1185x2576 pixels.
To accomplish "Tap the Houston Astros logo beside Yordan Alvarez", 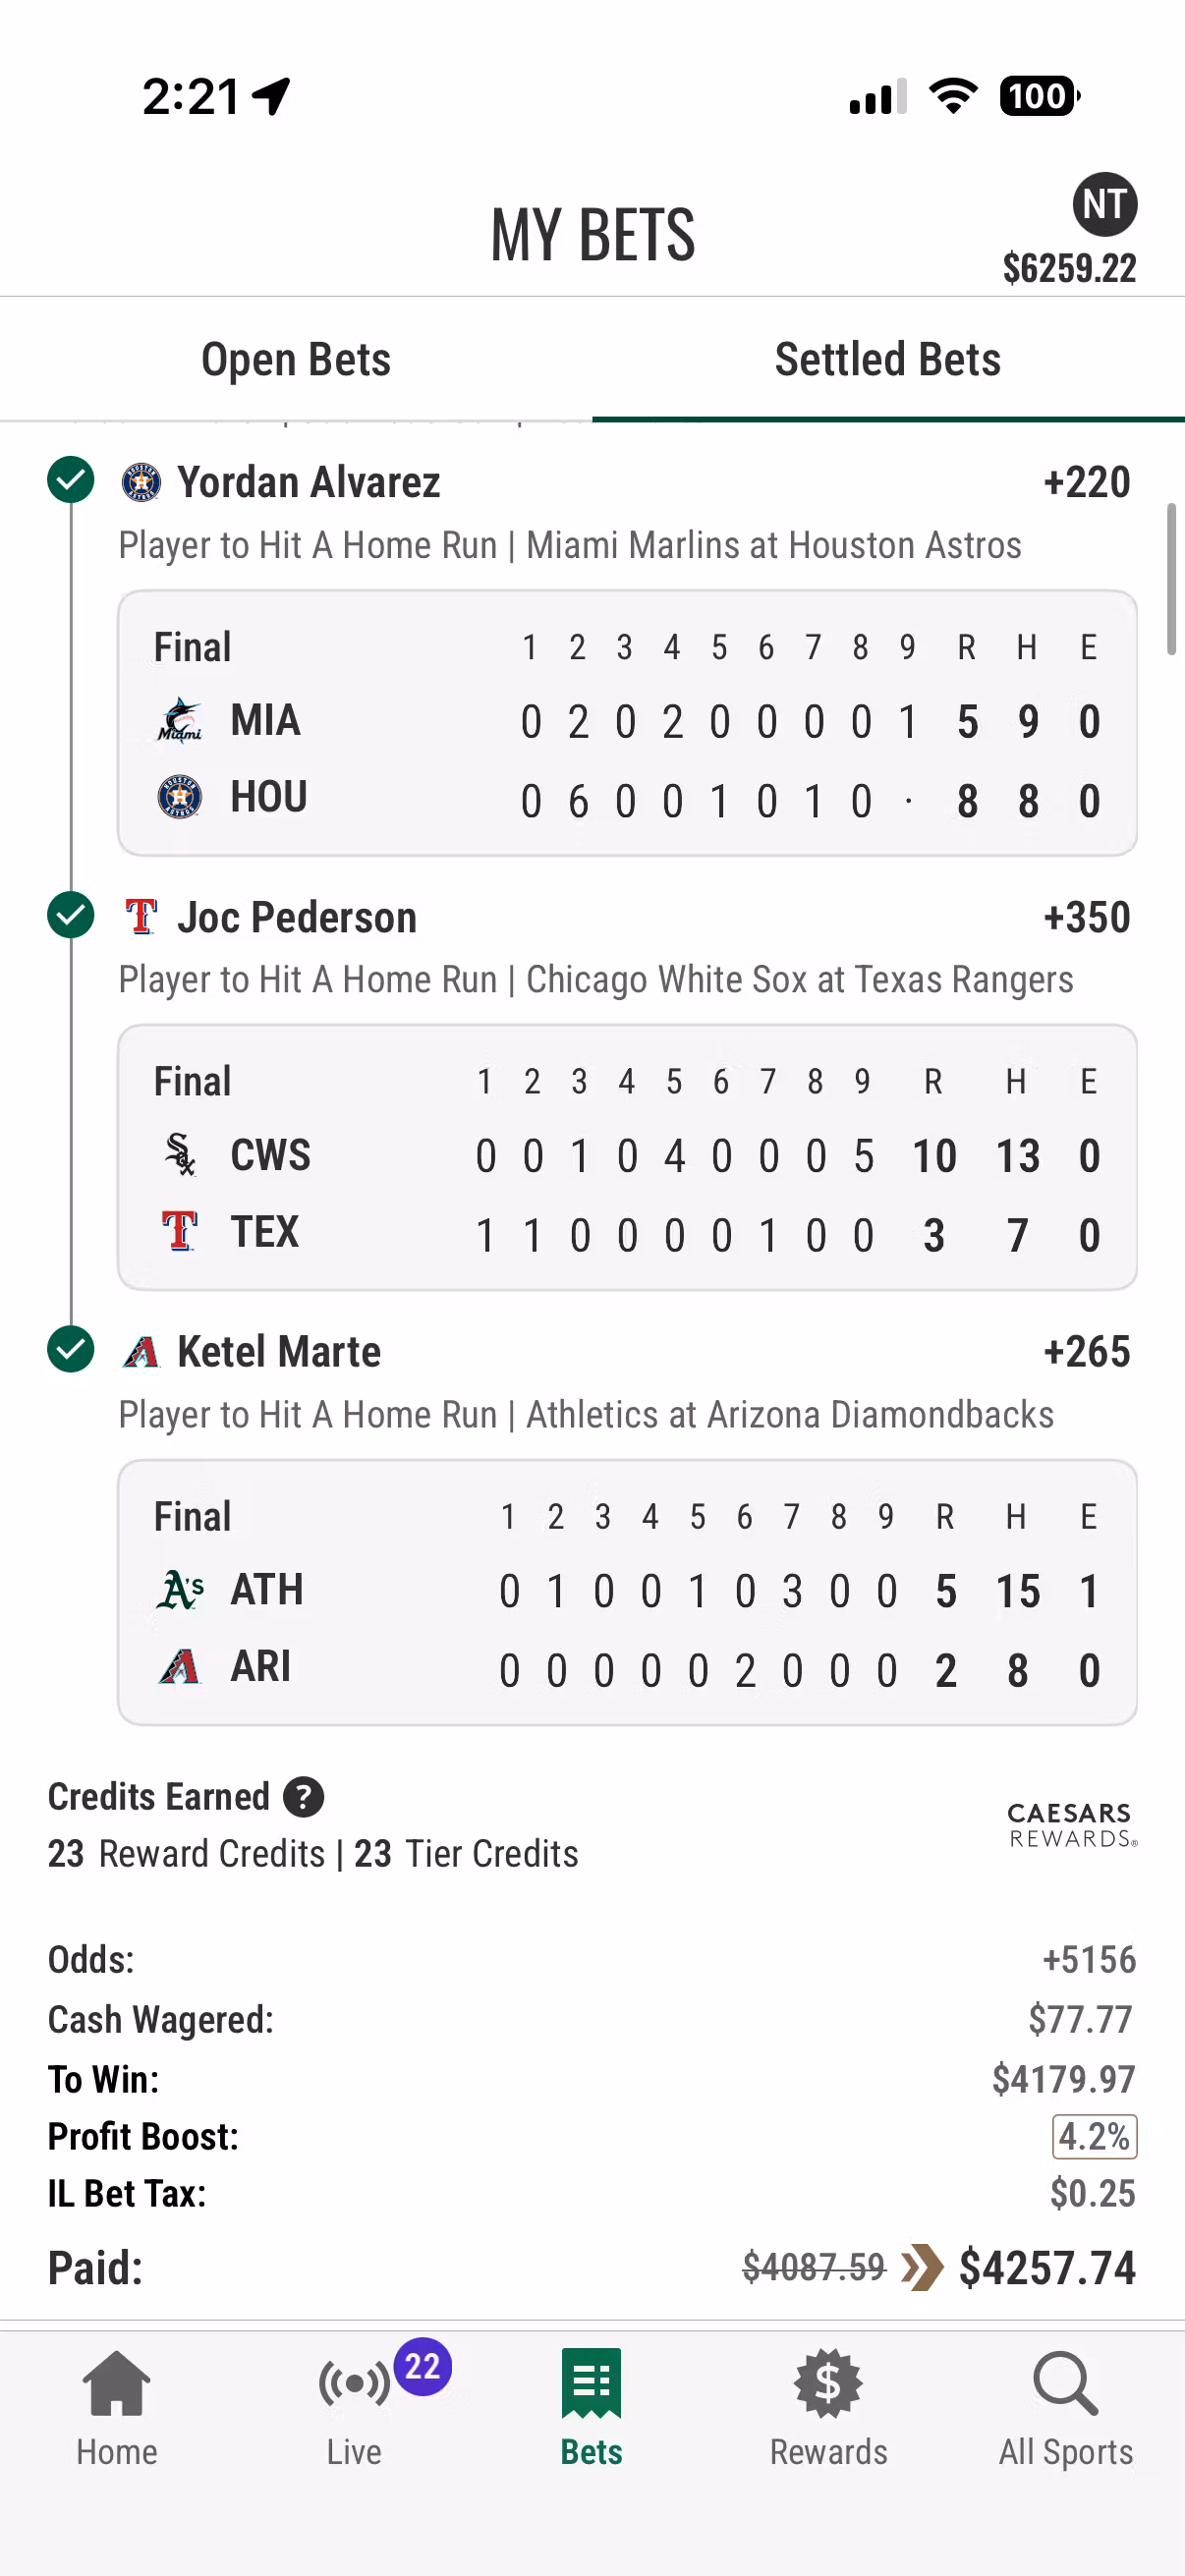I will coord(141,482).
